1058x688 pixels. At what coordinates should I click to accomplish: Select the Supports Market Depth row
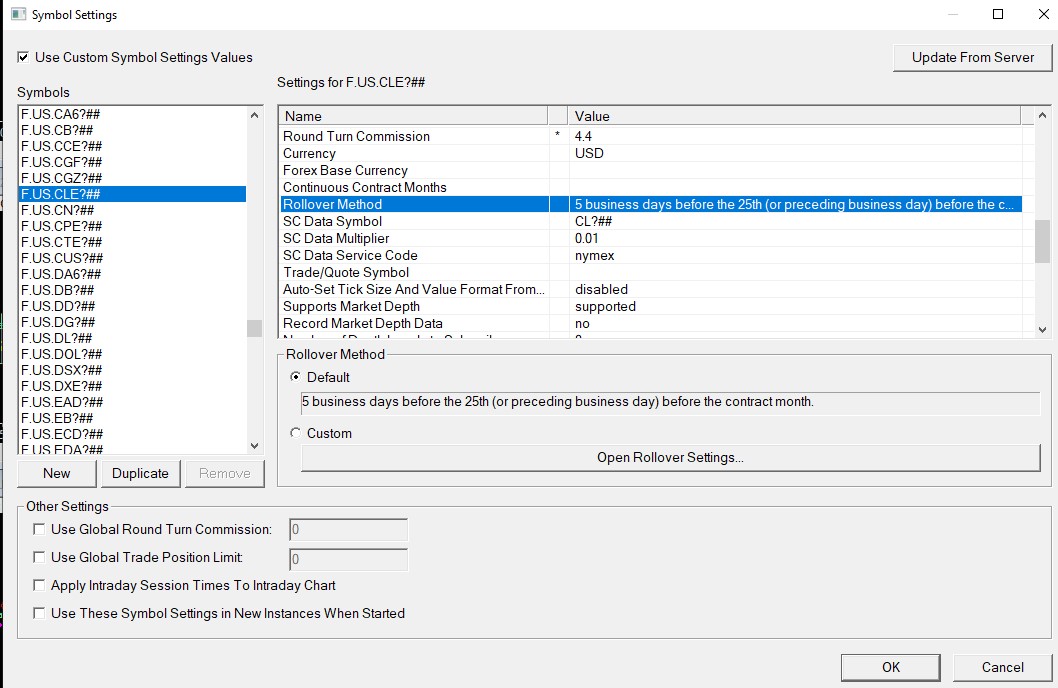point(651,307)
